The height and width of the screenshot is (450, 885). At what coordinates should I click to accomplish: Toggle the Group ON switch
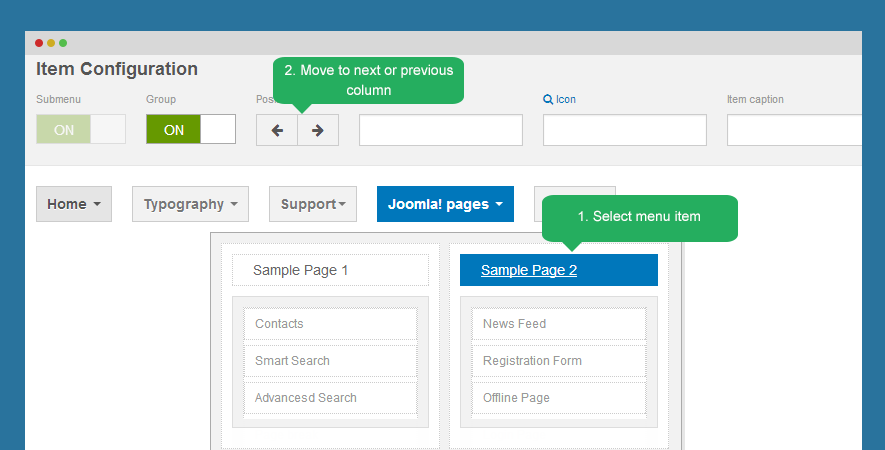(x=191, y=130)
